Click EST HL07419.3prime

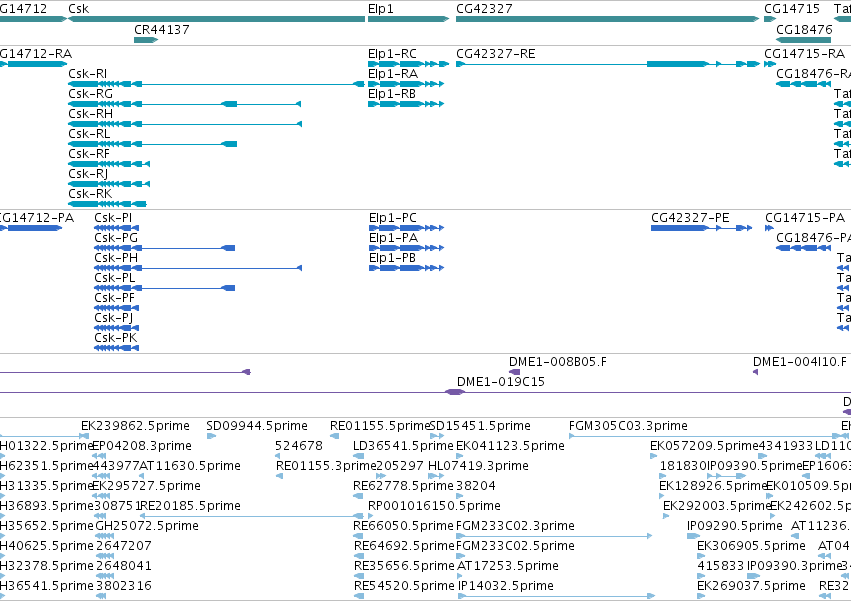pyautogui.click(x=478, y=466)
